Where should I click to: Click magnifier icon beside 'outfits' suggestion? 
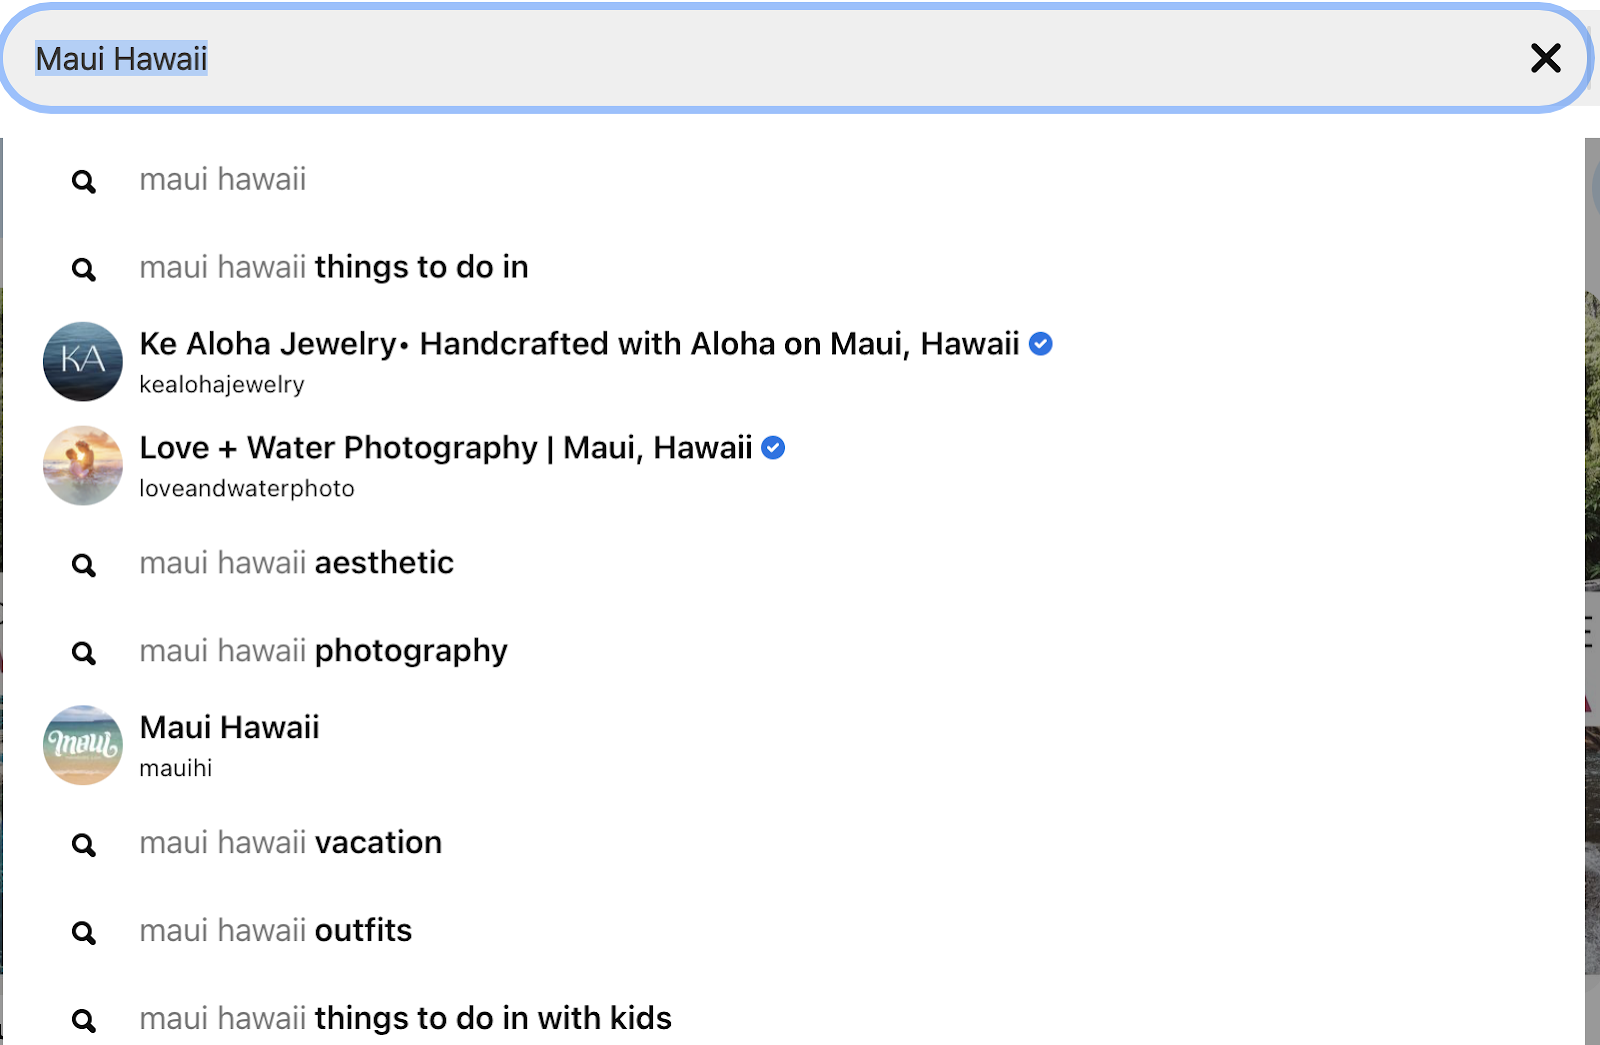pos(84,934)
